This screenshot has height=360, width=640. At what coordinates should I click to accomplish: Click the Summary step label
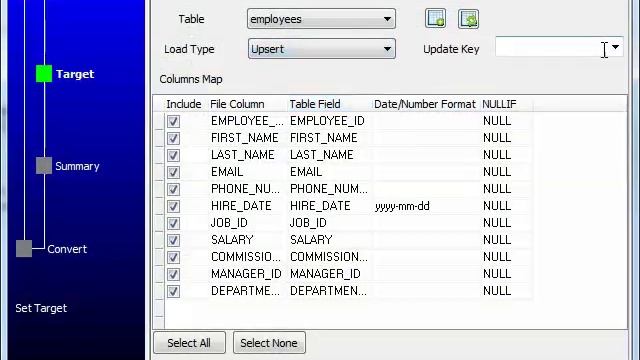77,166
